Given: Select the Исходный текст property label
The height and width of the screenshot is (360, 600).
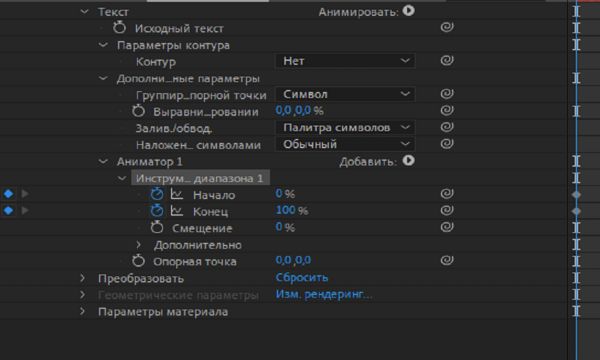Looking at the screenshot, I should pos(179,29).
